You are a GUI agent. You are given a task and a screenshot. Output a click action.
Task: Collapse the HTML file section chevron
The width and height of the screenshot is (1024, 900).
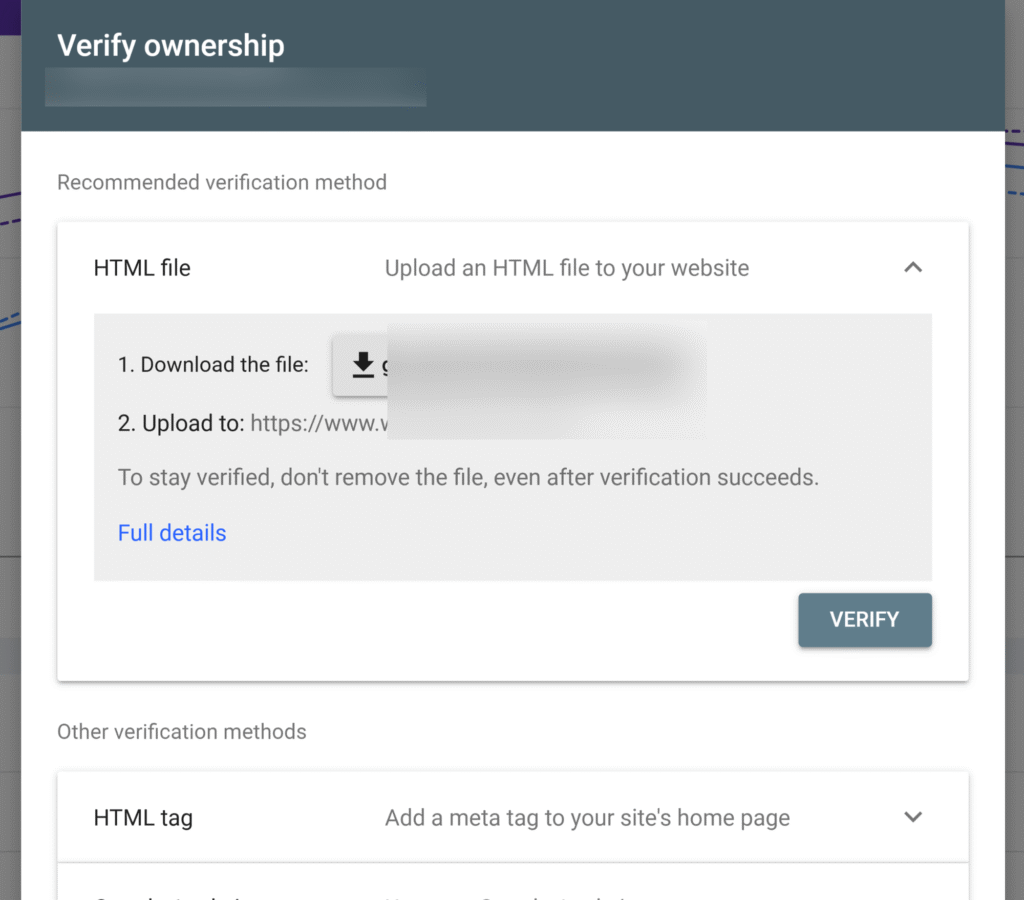[x=913, y=267]
